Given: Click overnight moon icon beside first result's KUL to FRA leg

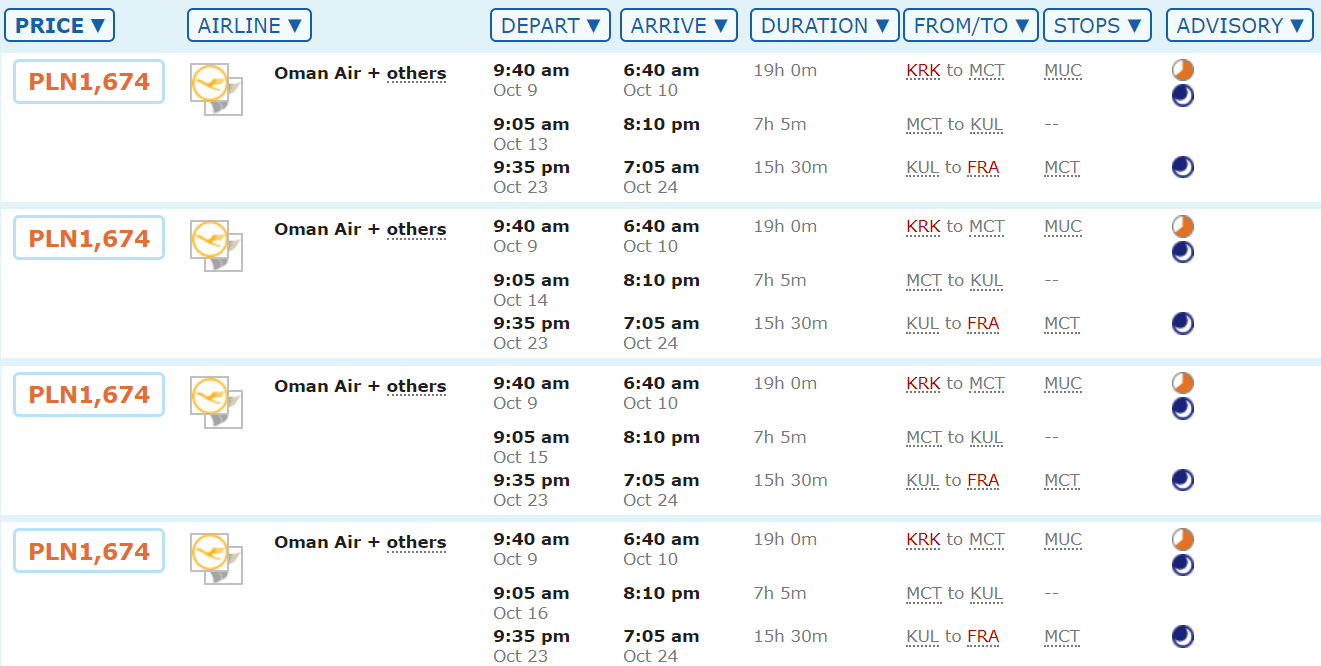Looking at the screenshot, I should (1183, 167).
